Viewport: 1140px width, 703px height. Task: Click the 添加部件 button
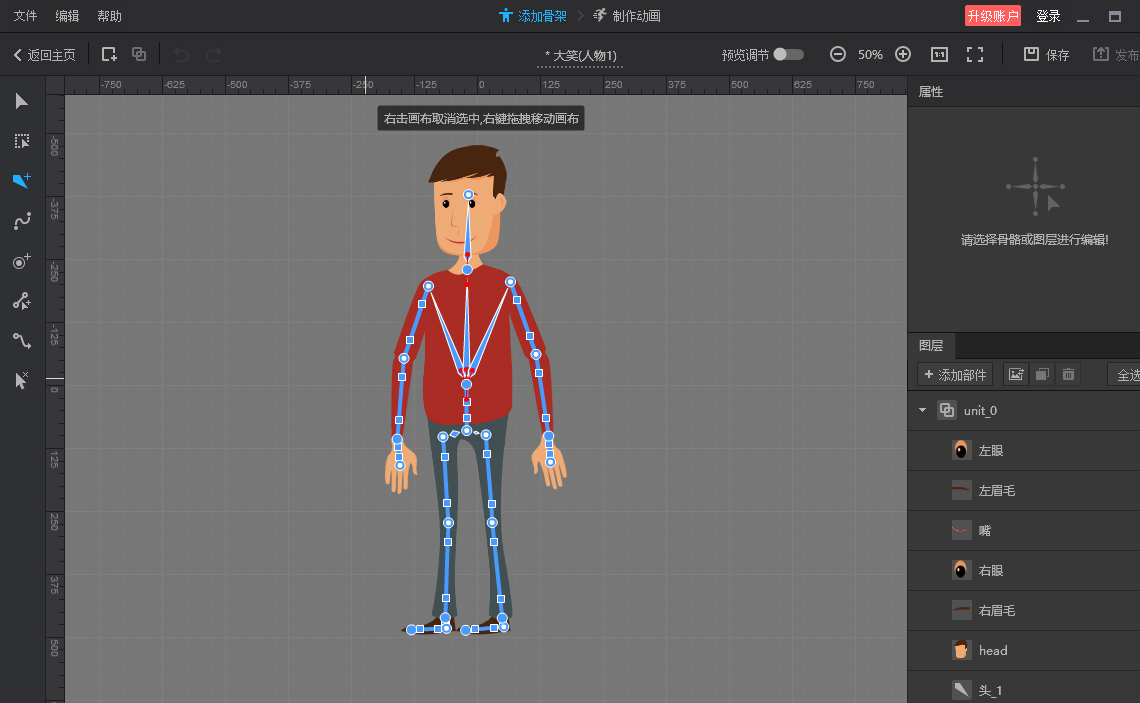pyautogui.click(x=955, y=374)
